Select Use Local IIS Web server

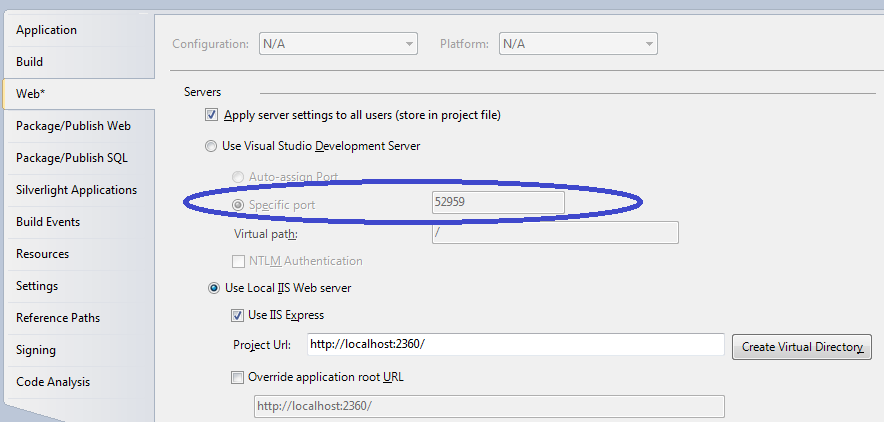tap(214, 288)
